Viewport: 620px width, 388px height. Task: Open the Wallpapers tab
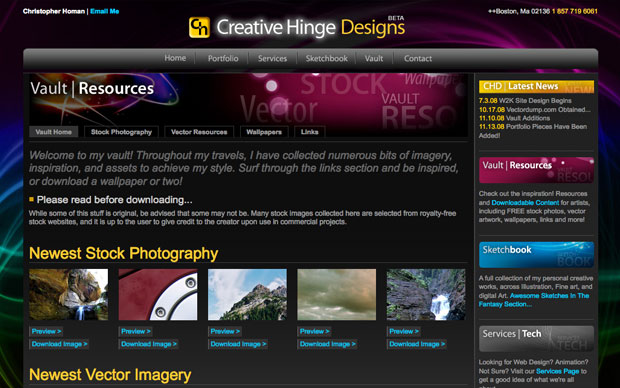tap(264, 132)
